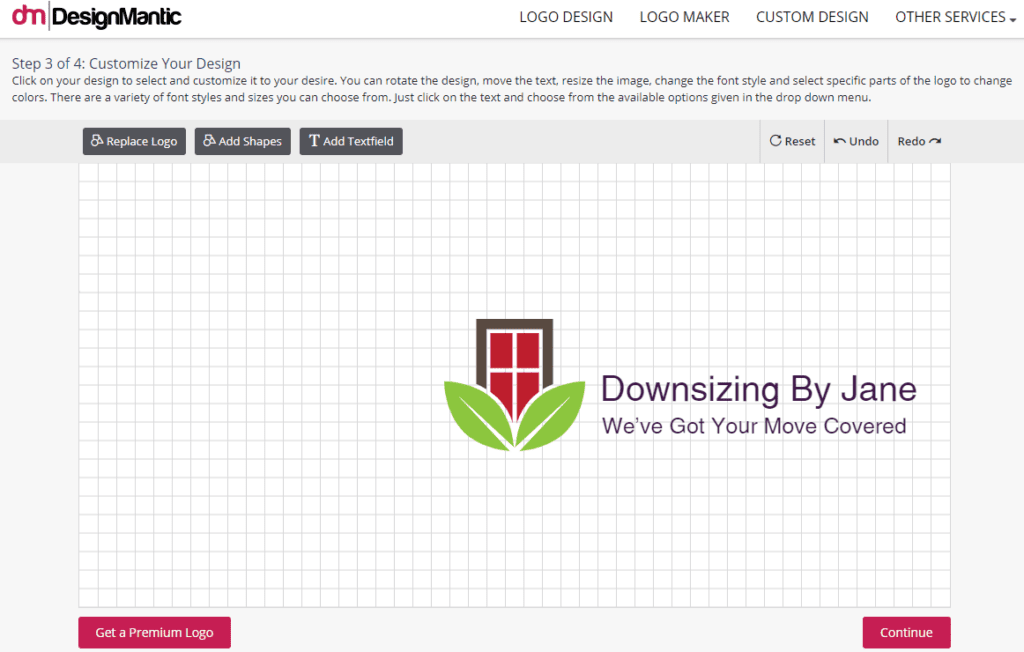This screenshot has height=652, width=1024.
Task: Select the 'Downsizing By Jane' text
Action: [x=759, y=389]
